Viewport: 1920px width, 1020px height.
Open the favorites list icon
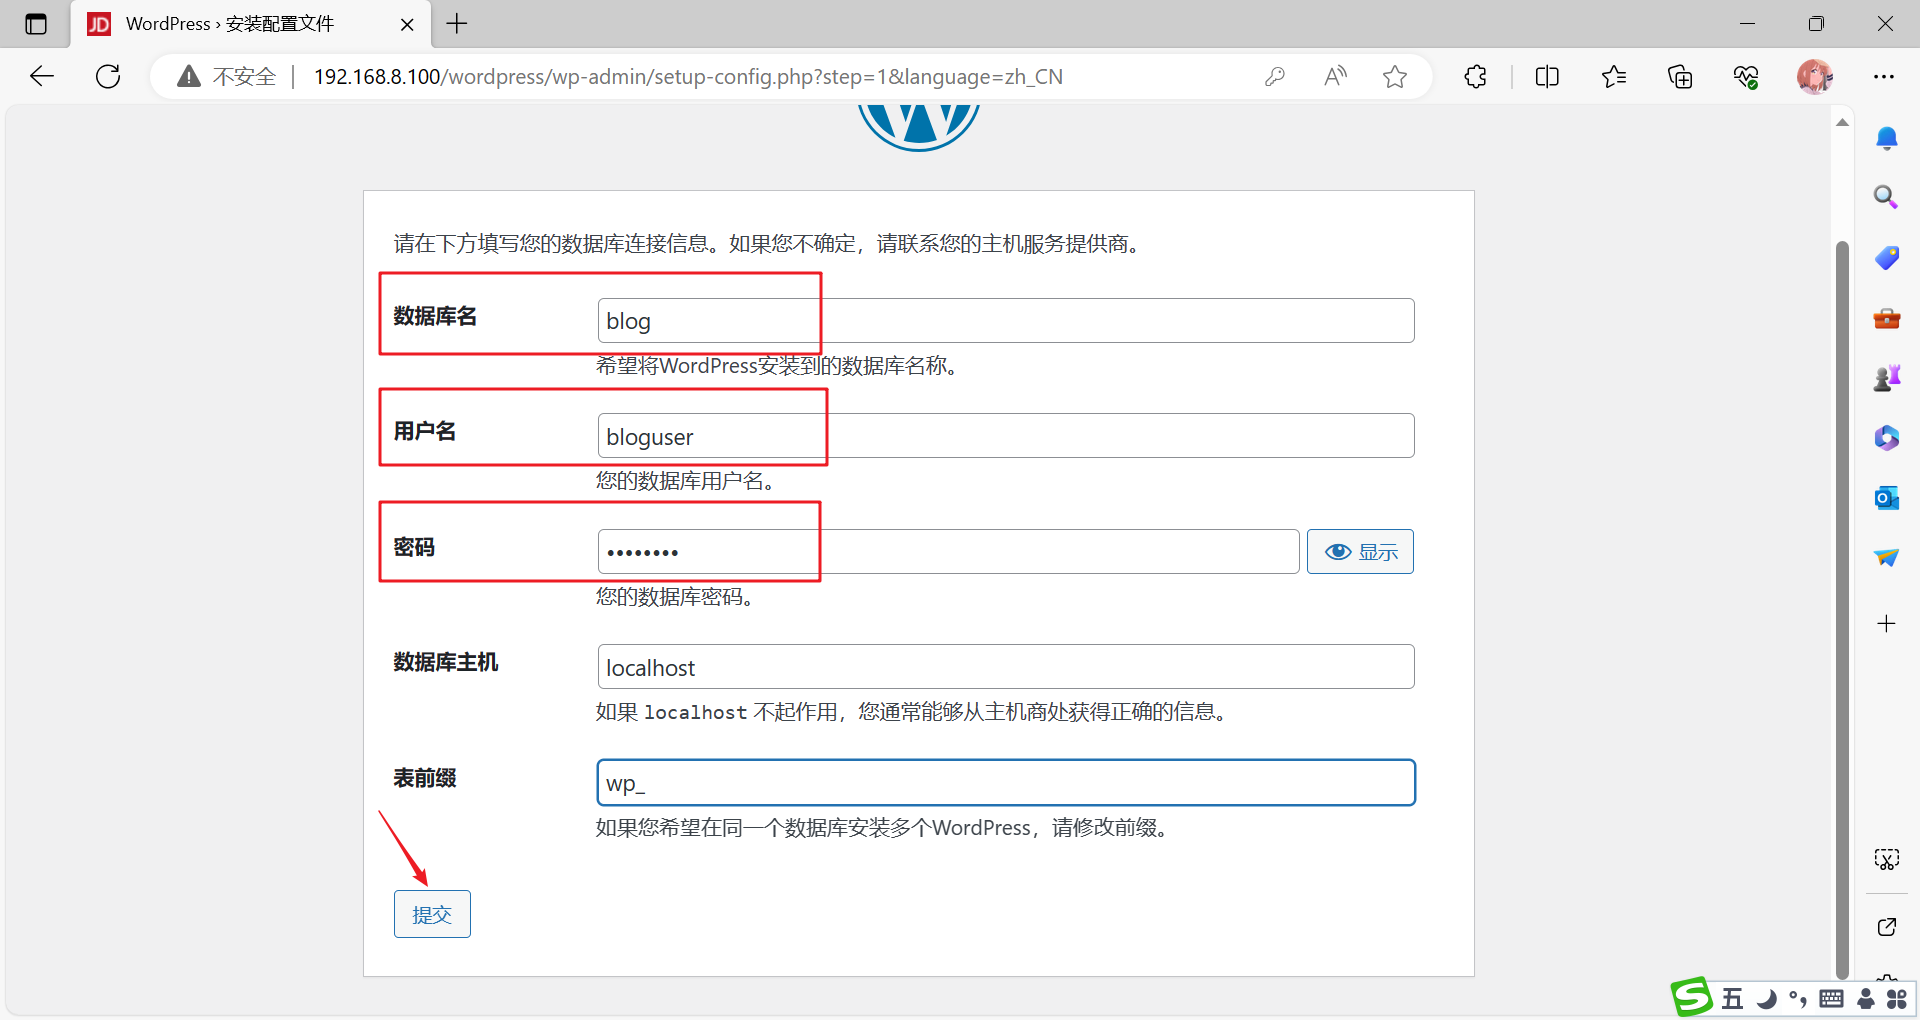click(x=1614, y=76)
